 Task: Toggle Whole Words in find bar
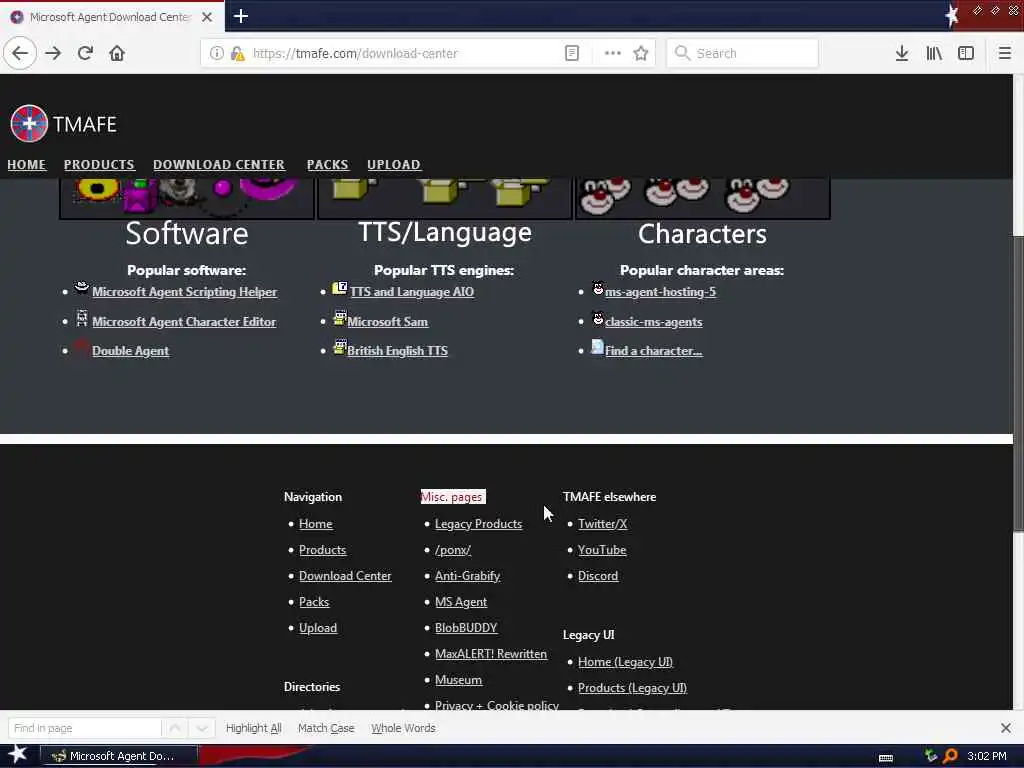coord(403,728)
